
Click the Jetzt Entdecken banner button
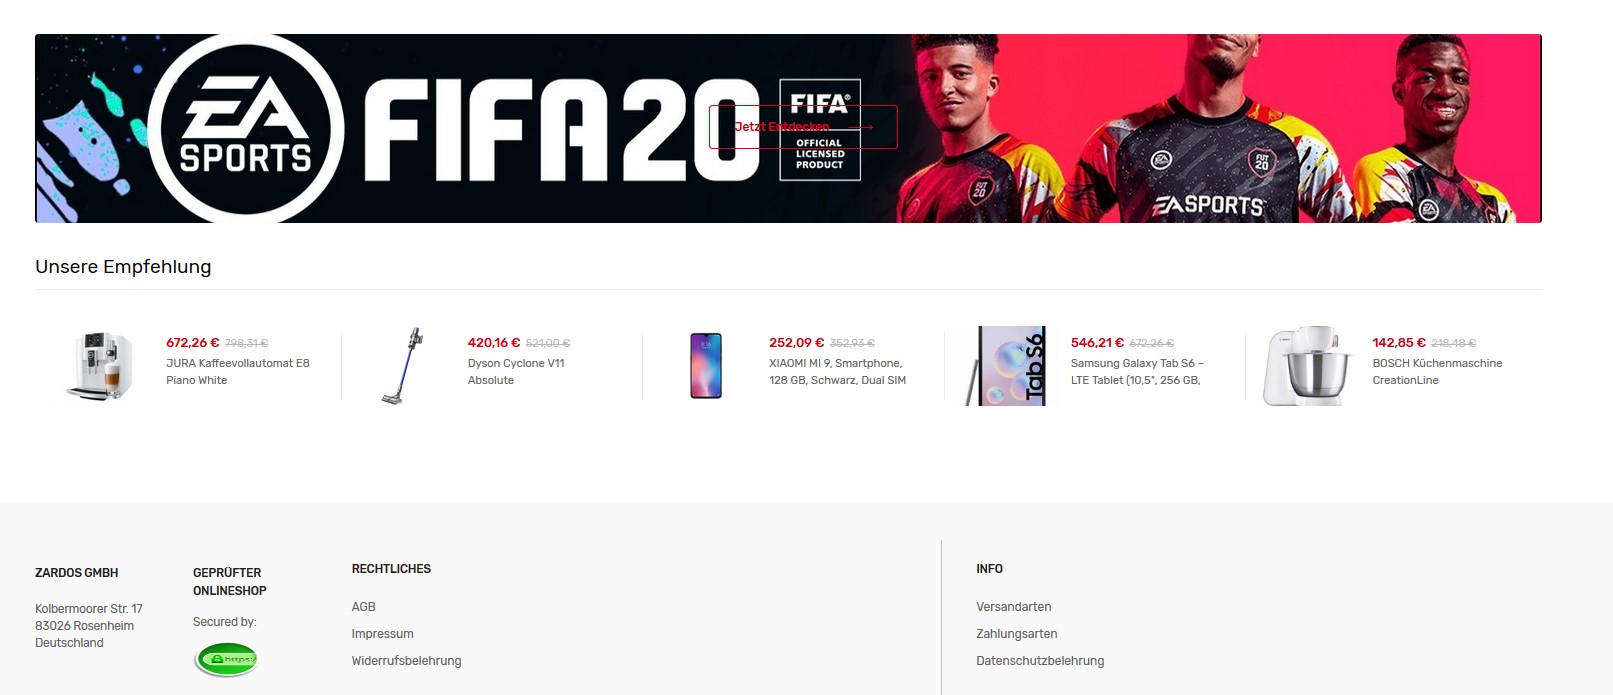tap(803, 127)
